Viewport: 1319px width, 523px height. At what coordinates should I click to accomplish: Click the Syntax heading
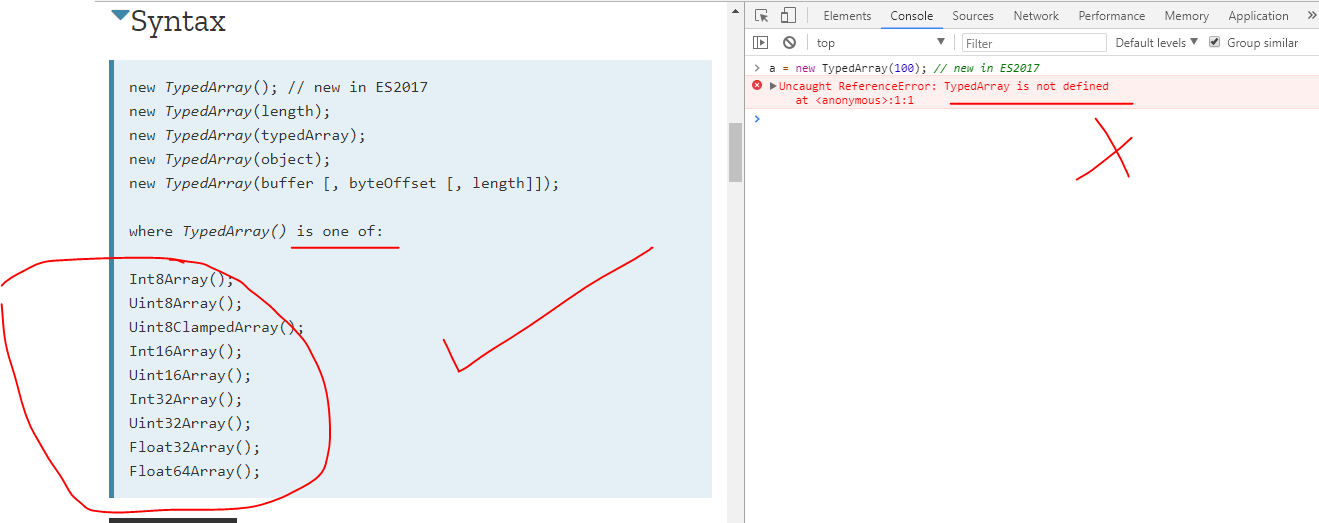178,21
